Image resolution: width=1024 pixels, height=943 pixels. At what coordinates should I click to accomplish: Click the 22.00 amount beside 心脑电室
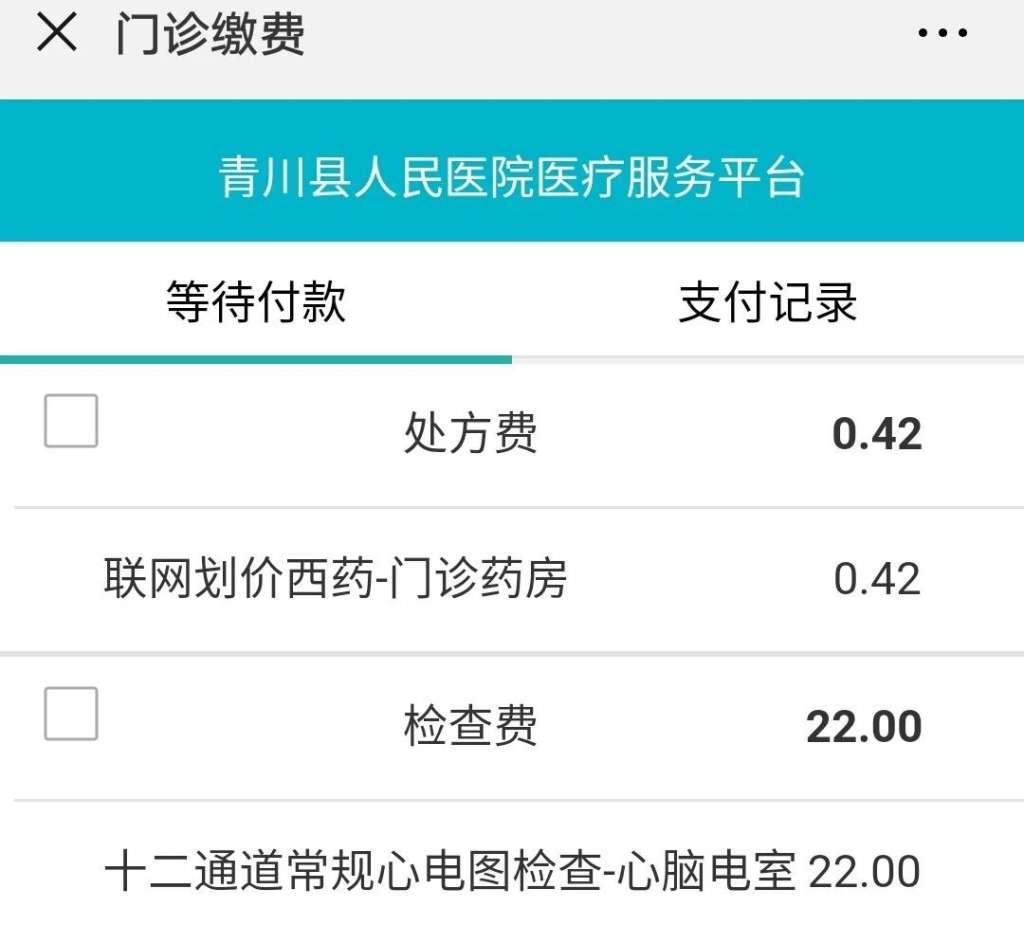pos(864,872)
